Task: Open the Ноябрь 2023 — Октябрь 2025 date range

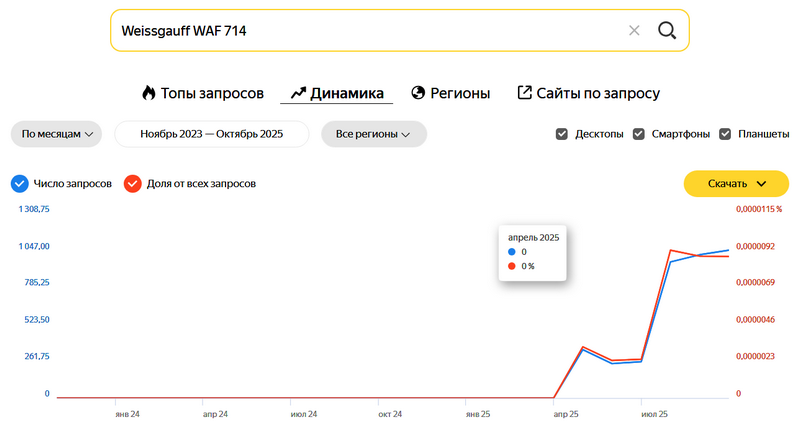Action: (212, 134)
